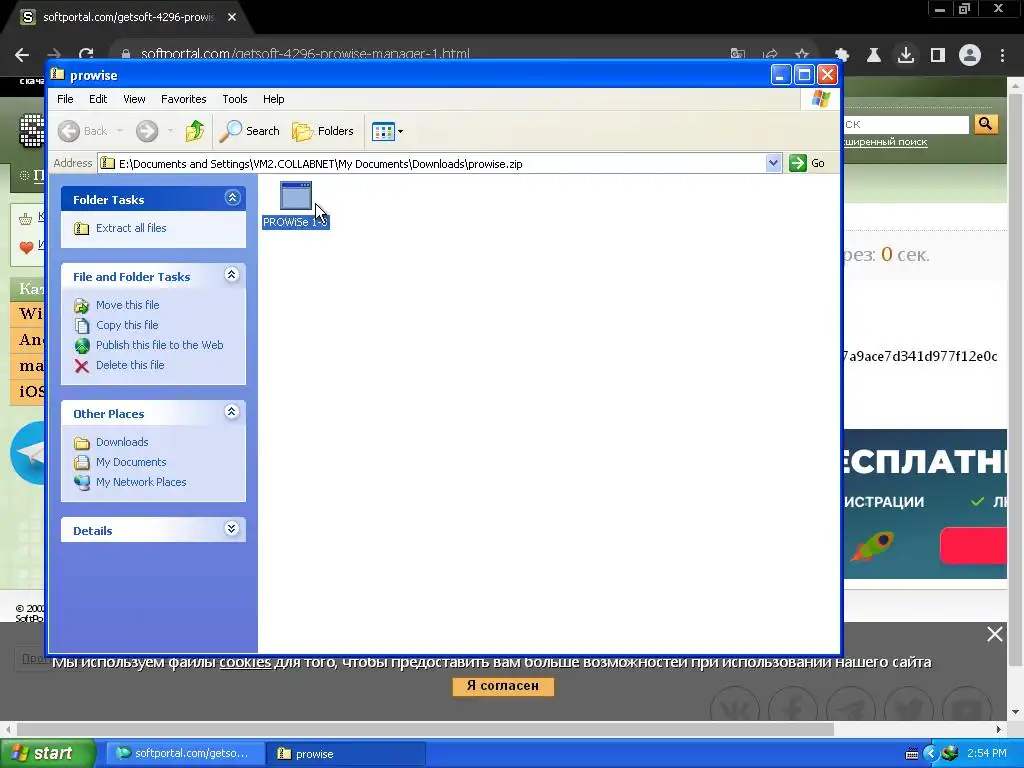This screenshot has width=1024, height=768.
Task: Expand the Details panel
Action: [232, 529]
